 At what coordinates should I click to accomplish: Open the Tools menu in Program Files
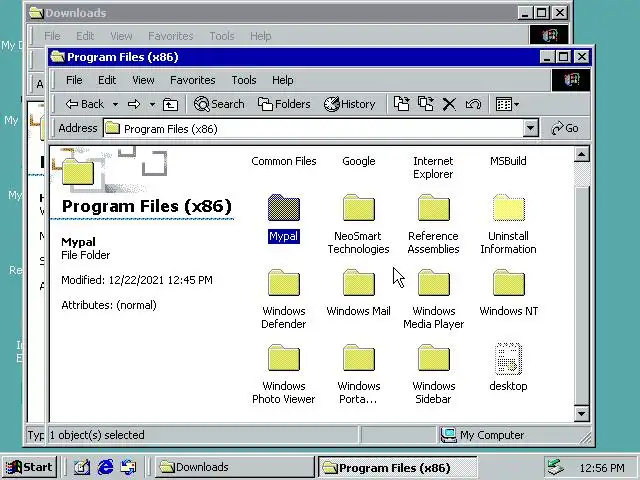244,80
